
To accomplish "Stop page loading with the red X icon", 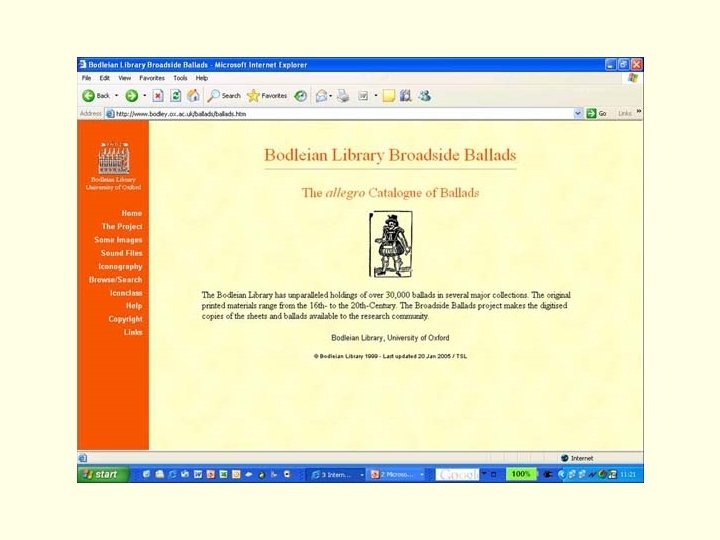I will coord(158,96).
